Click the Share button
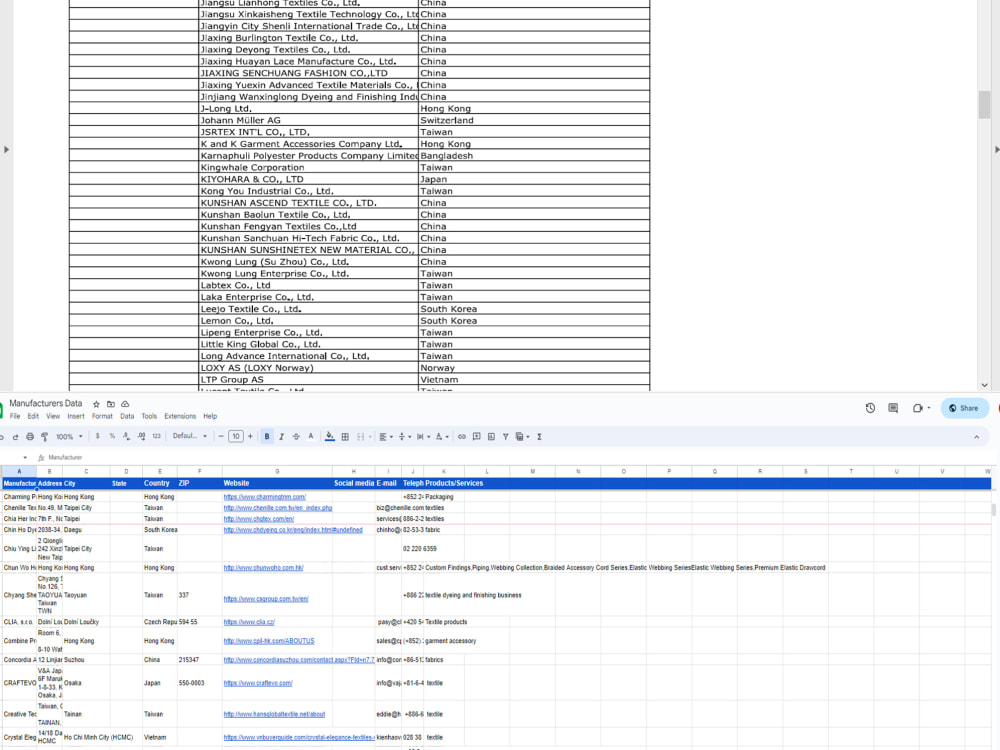 coord(964,408)
